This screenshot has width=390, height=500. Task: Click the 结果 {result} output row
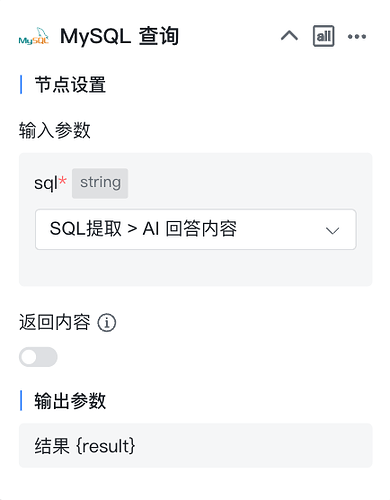pos(196,446)
